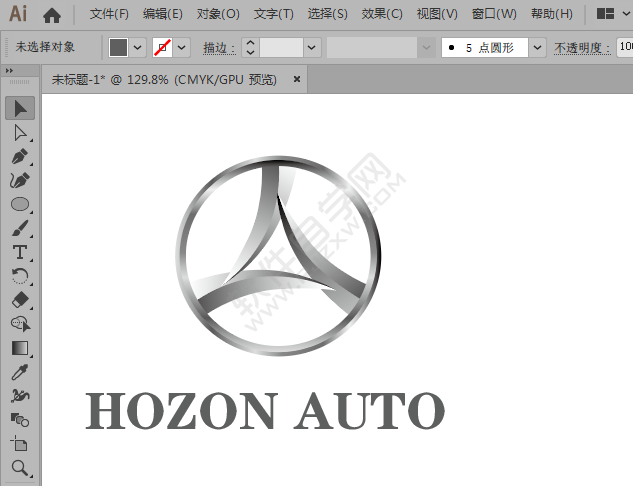Screen dimensions: 633x486
Task: Open the 视图(V) menu
Action: pyautogui.click(x=437, y=14)
